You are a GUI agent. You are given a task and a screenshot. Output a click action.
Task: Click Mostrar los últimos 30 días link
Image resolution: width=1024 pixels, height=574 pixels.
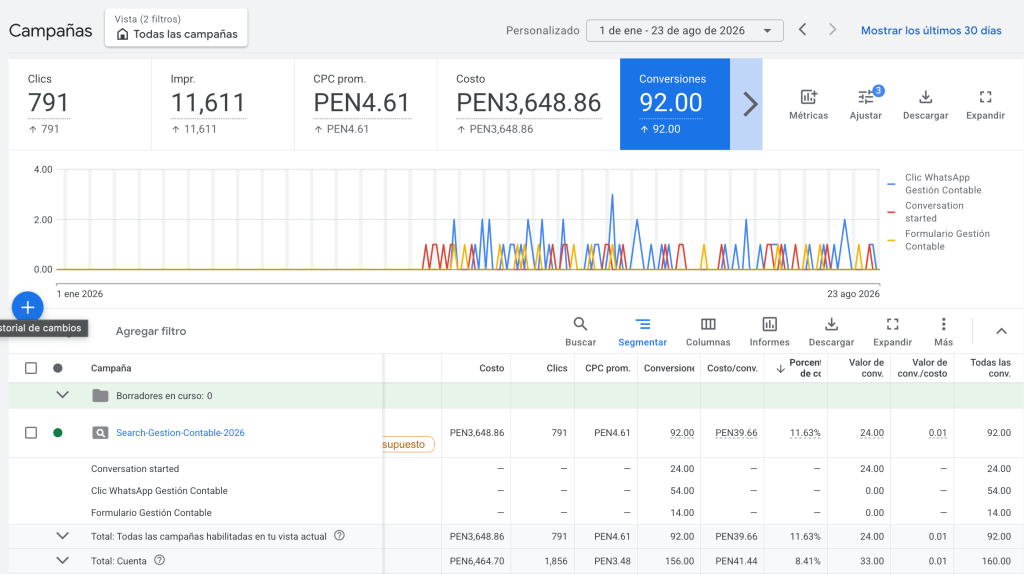pos(931,31)
